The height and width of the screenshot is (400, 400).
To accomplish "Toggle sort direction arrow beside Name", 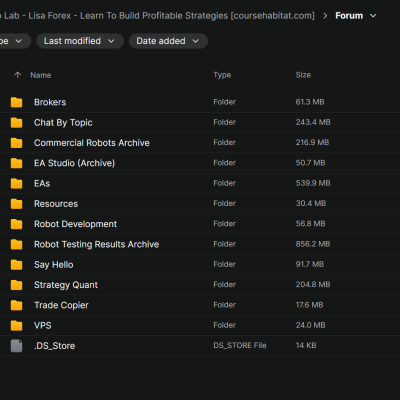I will 18,75.
